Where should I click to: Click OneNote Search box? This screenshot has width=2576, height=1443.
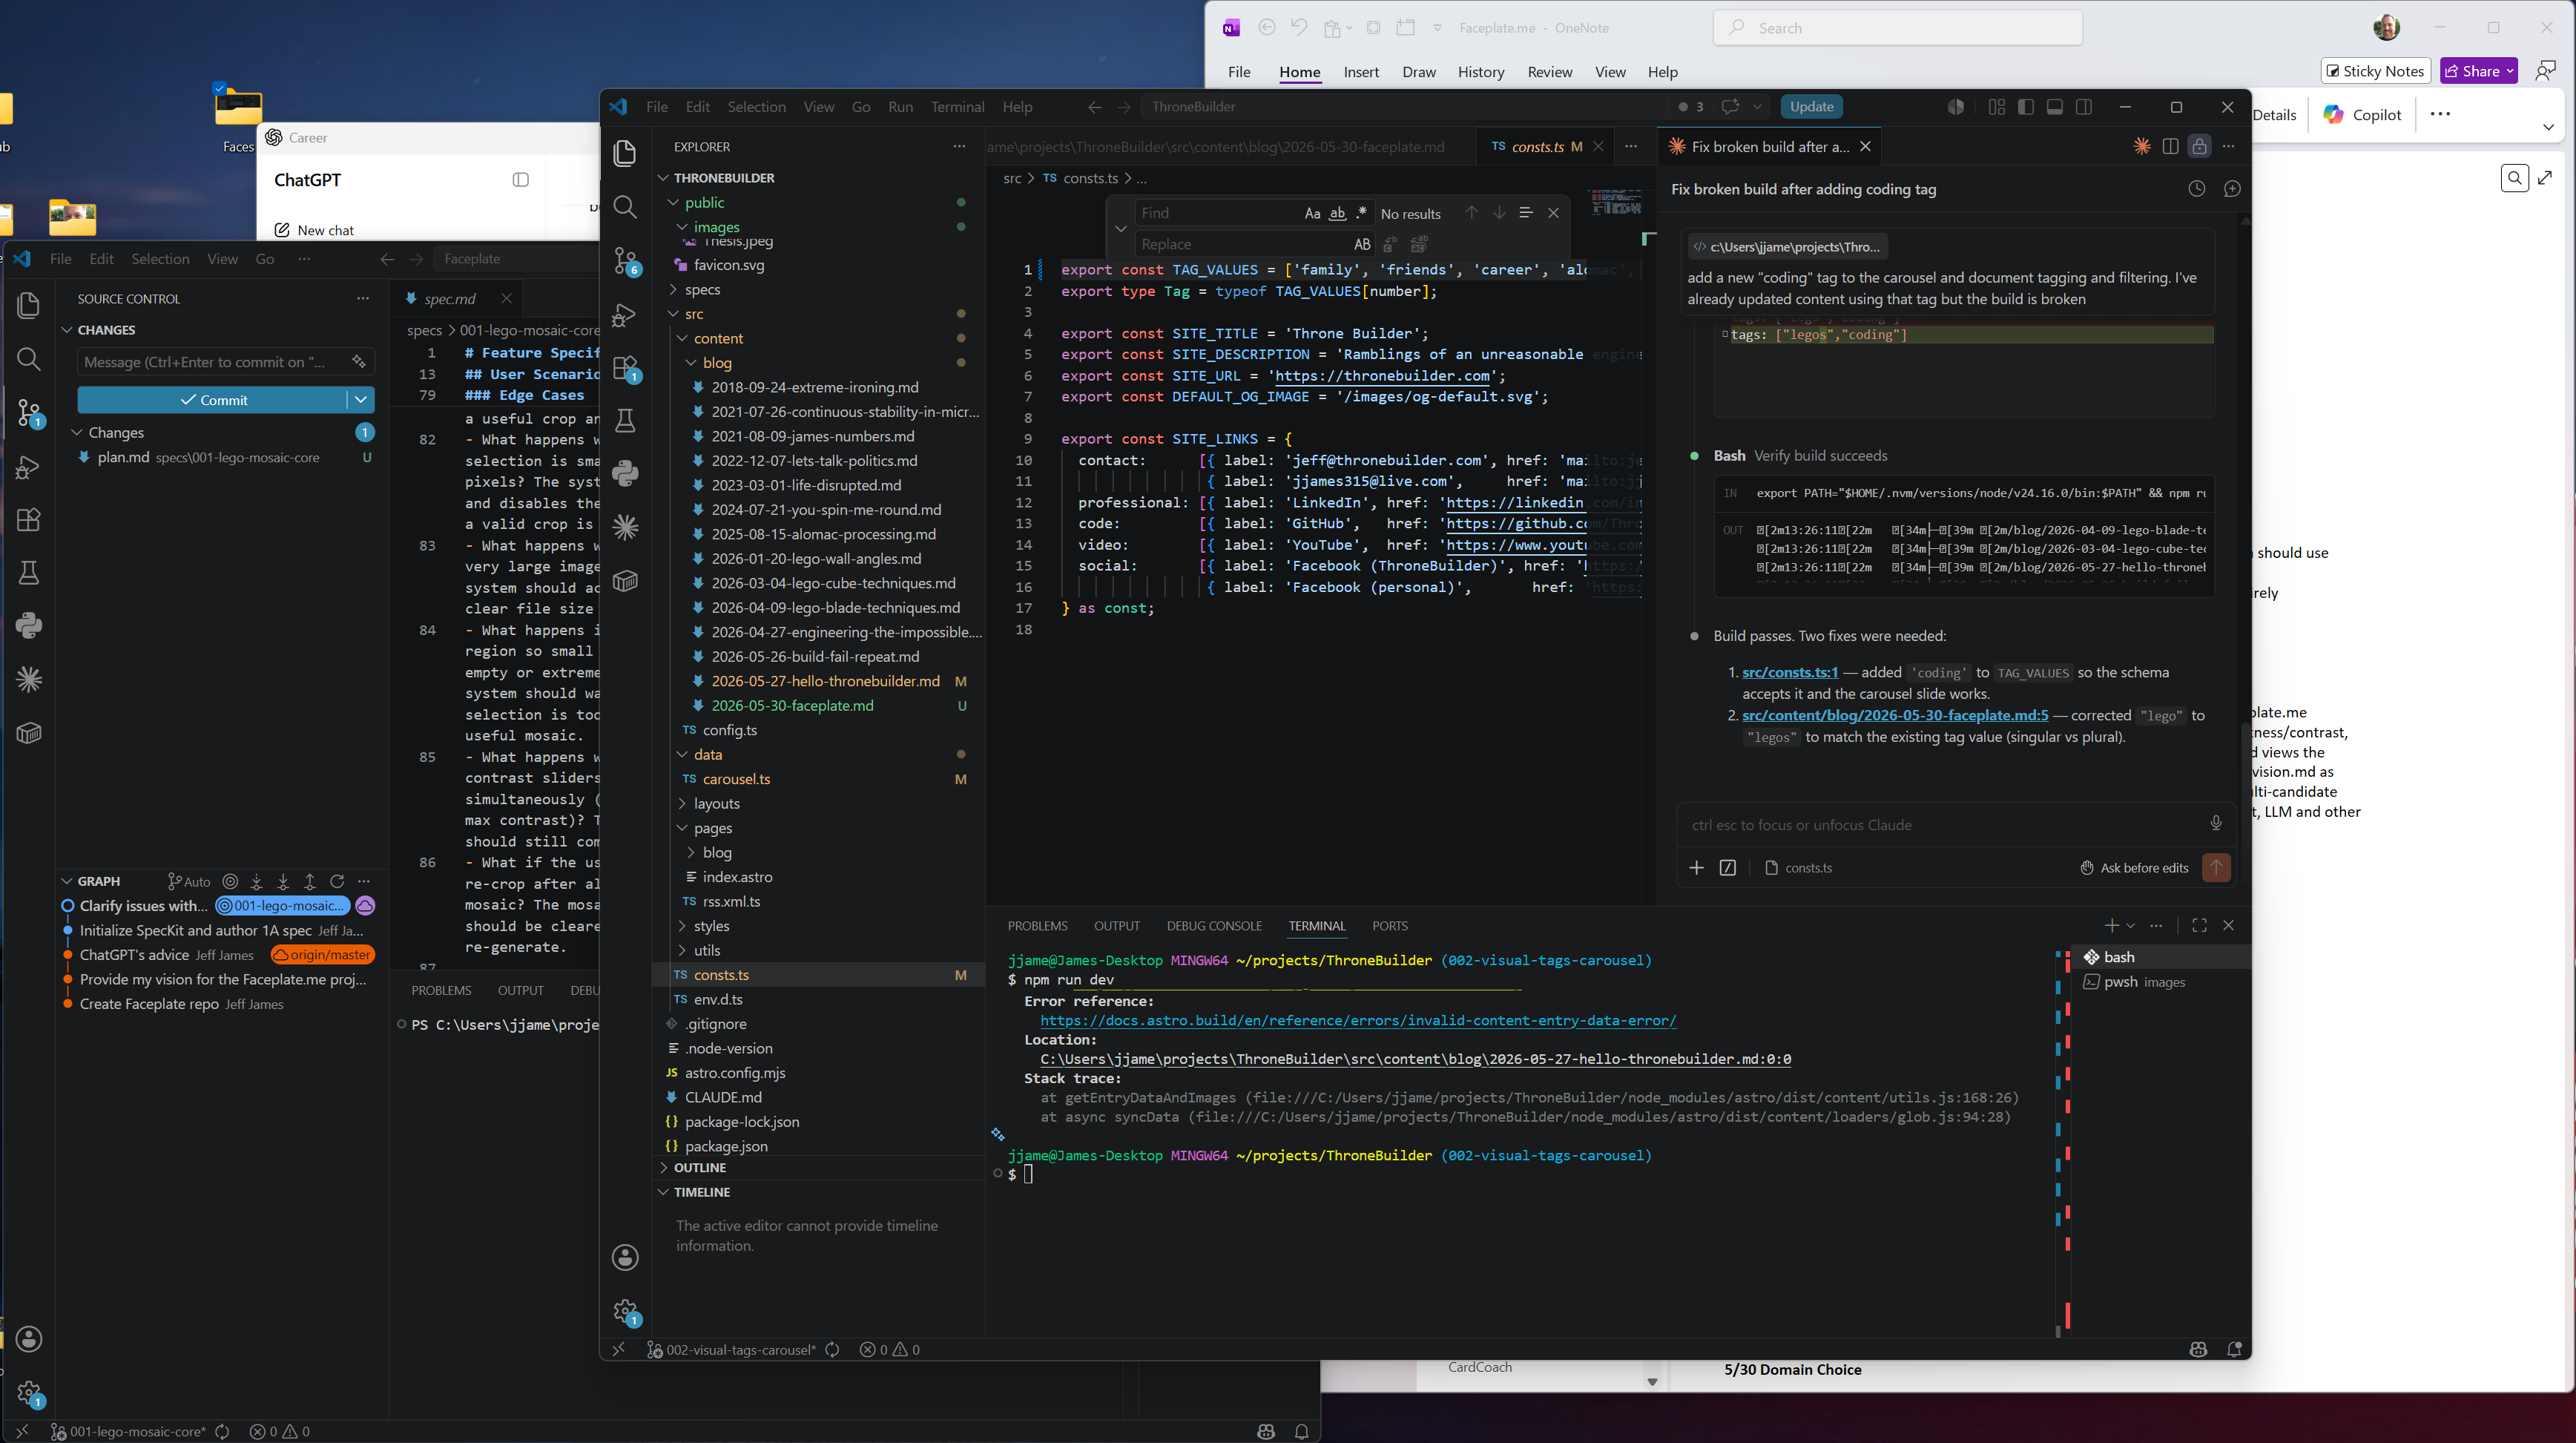click(1897, 28)
